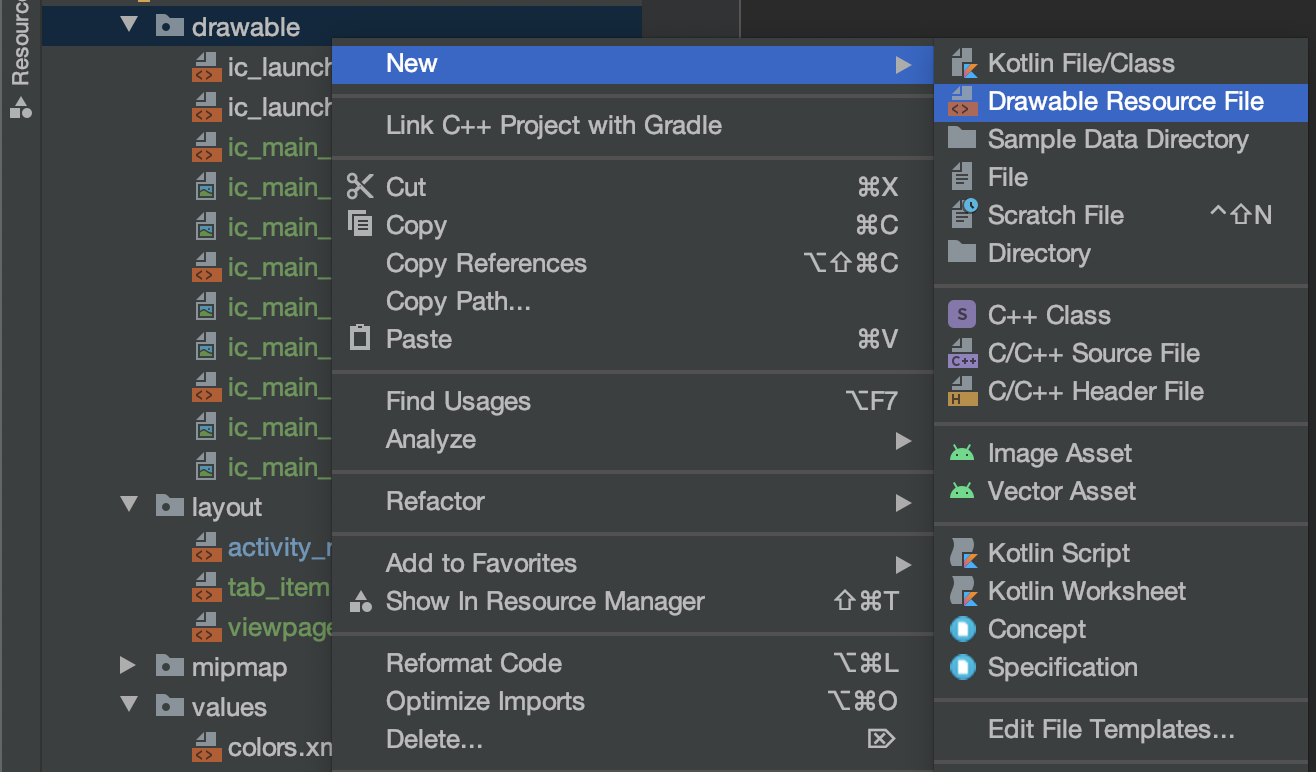Collapse the drawable folder

(129, 26)
